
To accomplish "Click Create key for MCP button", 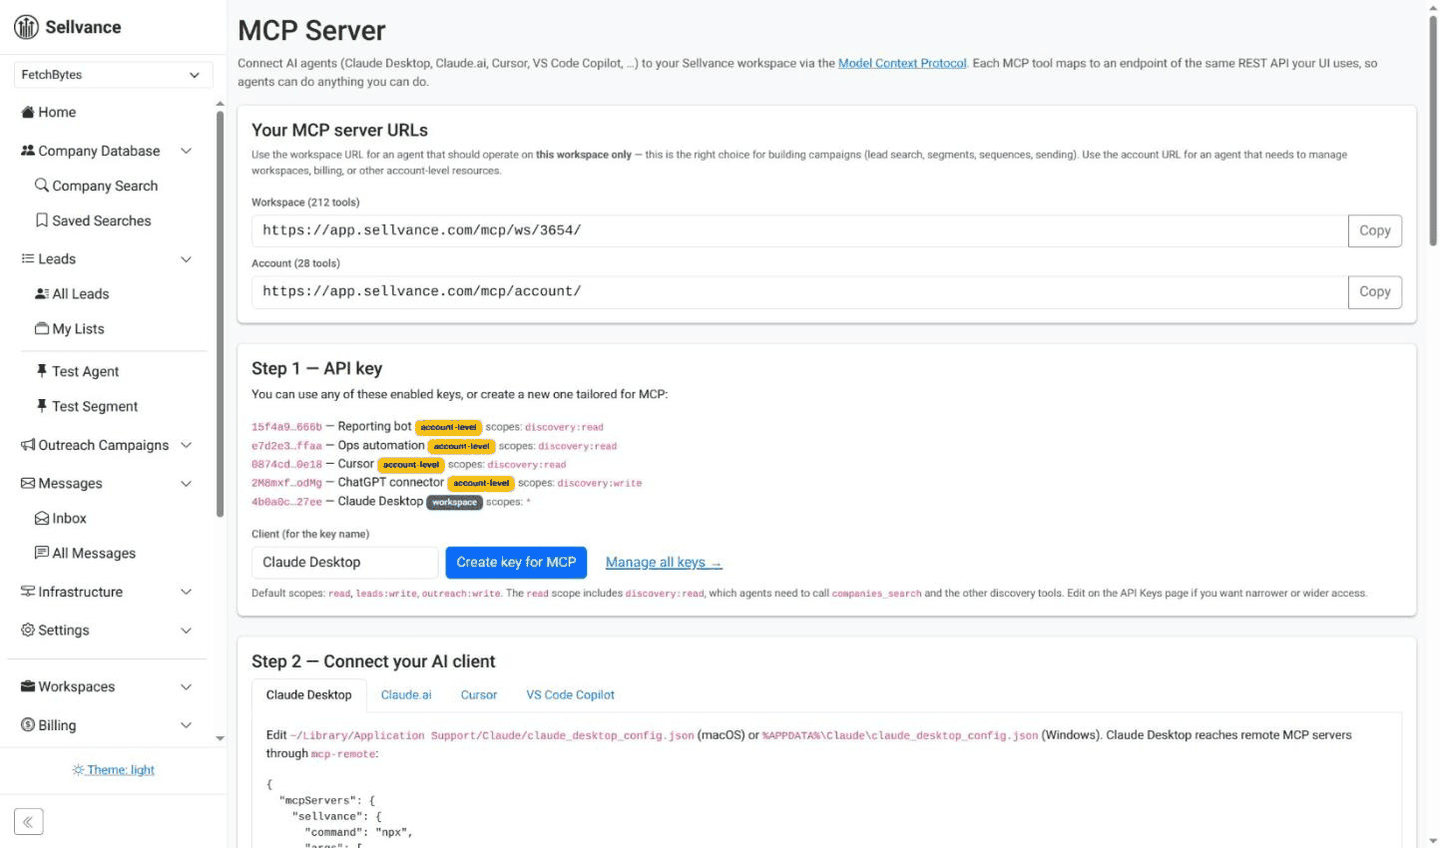I will pos(516,562).
